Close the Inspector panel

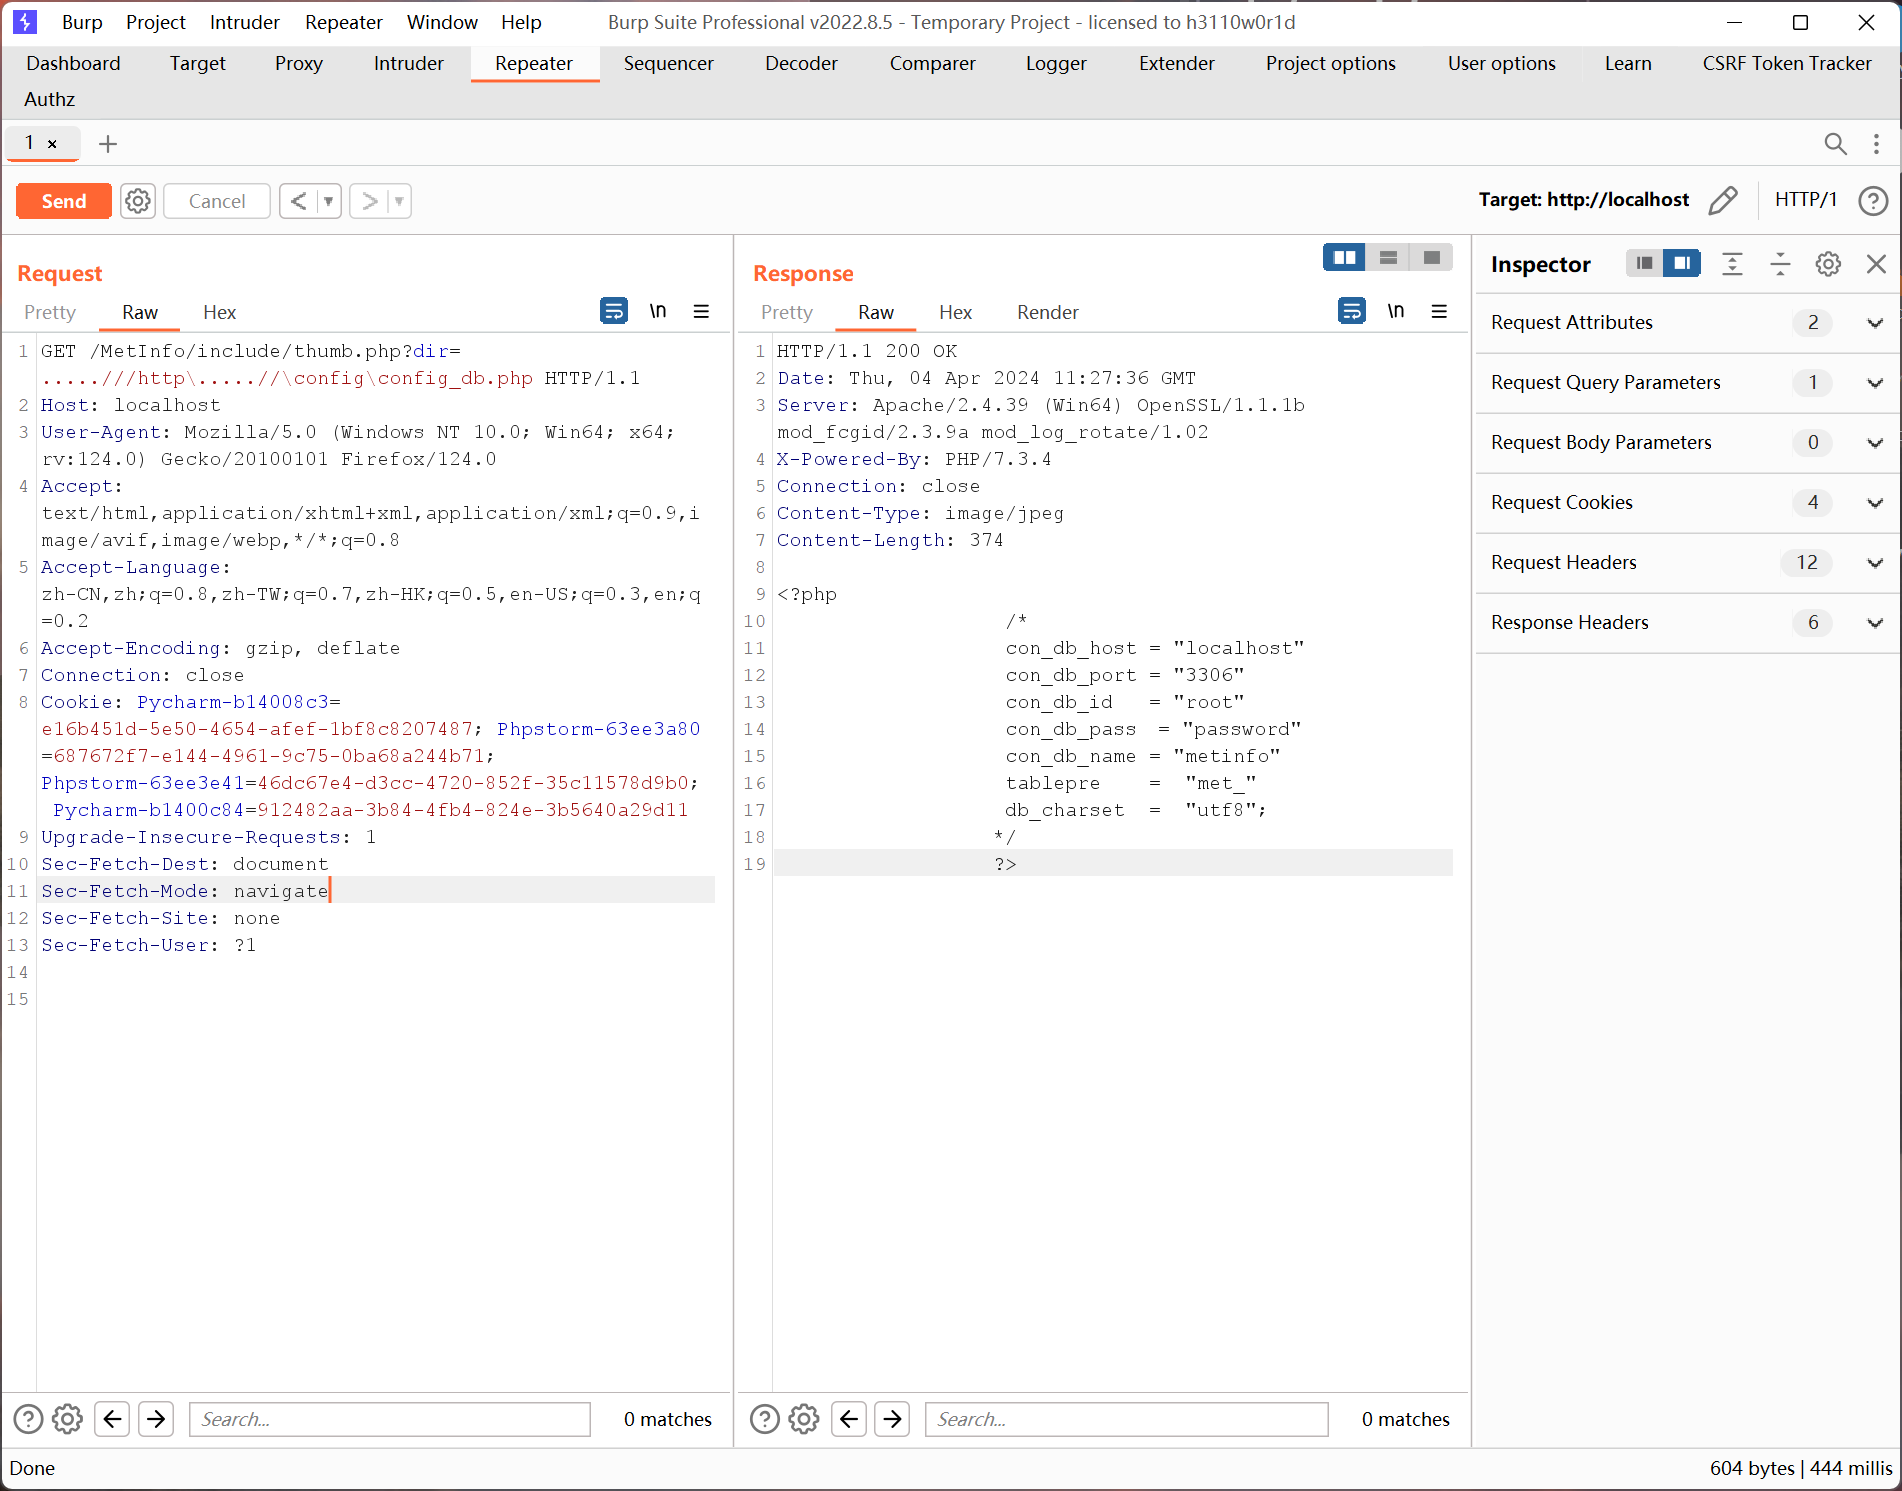point(1876,264)
